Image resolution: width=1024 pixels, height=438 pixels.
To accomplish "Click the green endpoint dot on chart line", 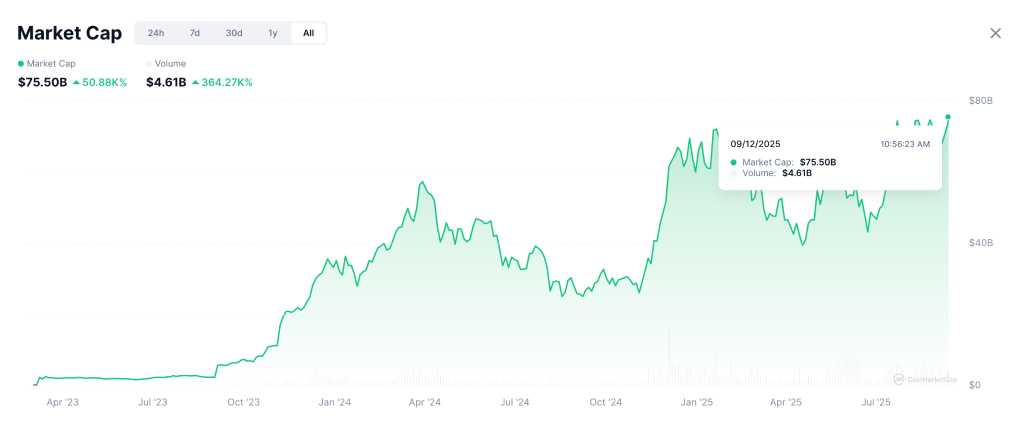I will 948,117.
